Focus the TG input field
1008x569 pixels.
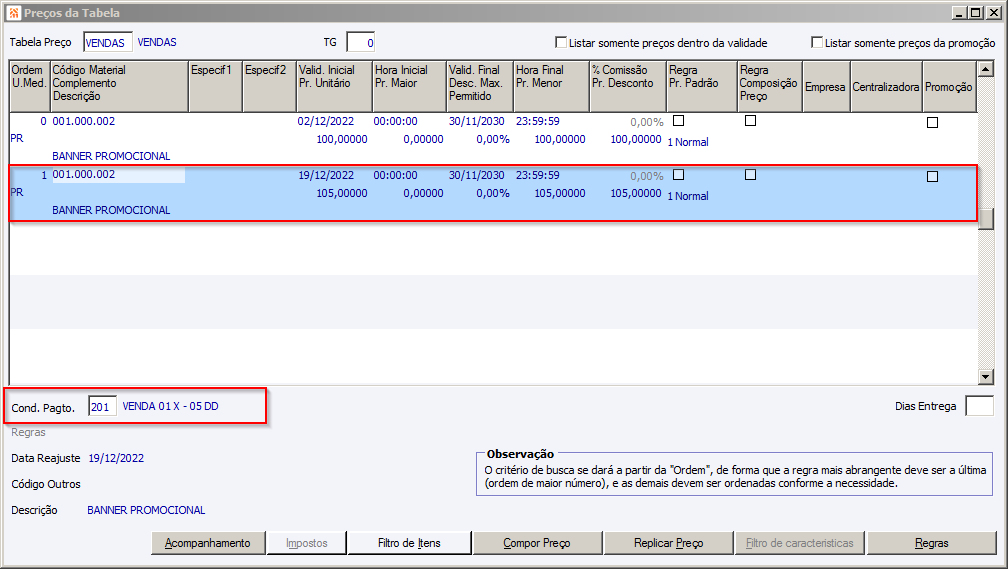point(360,42)
